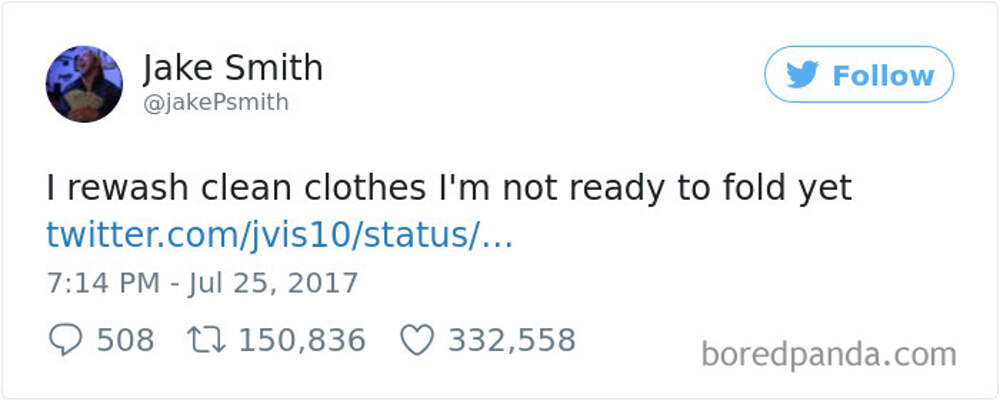1000x401 pixels.
Task: Click the 508 reply count
Action: pyautogui.click(x=125, y=340)
